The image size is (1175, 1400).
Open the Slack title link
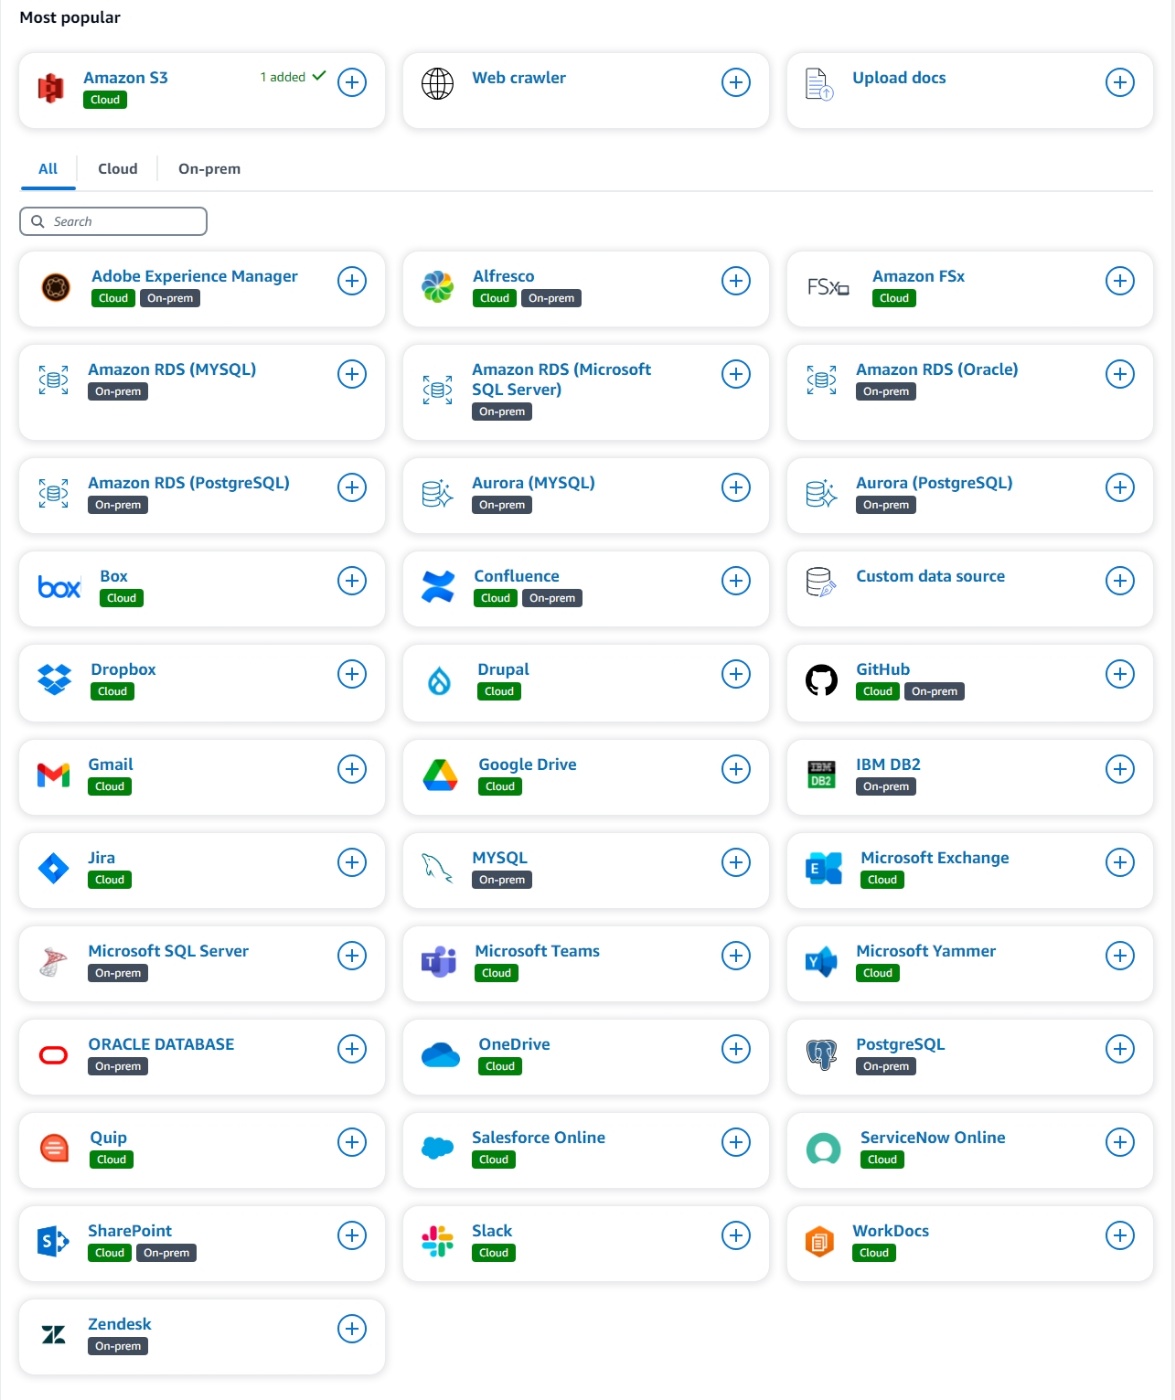[x=492, y=1231]
